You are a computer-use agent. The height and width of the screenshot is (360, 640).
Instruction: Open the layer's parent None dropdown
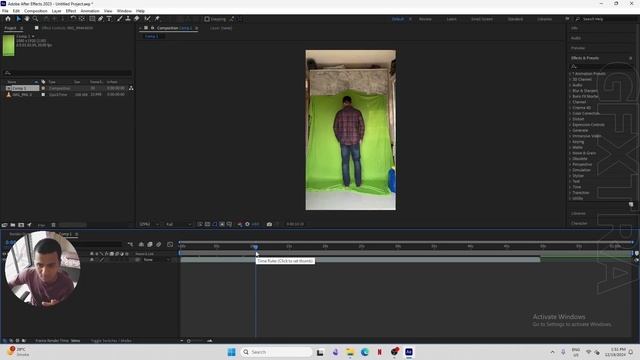tap(156, 260)
